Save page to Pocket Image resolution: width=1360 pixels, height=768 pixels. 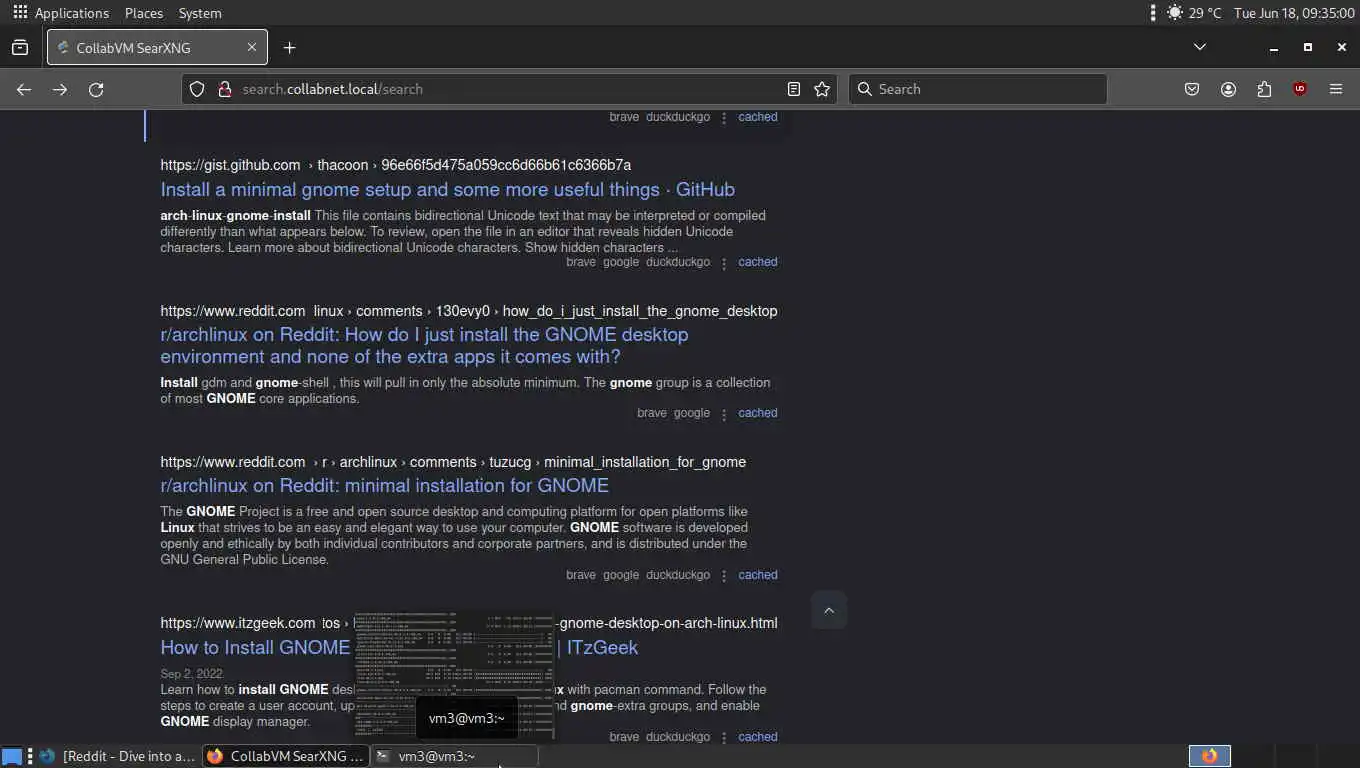pyautogui.click(x=1192, y=89)
